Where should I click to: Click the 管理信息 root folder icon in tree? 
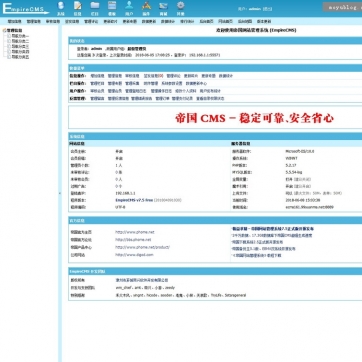point(4,30)
